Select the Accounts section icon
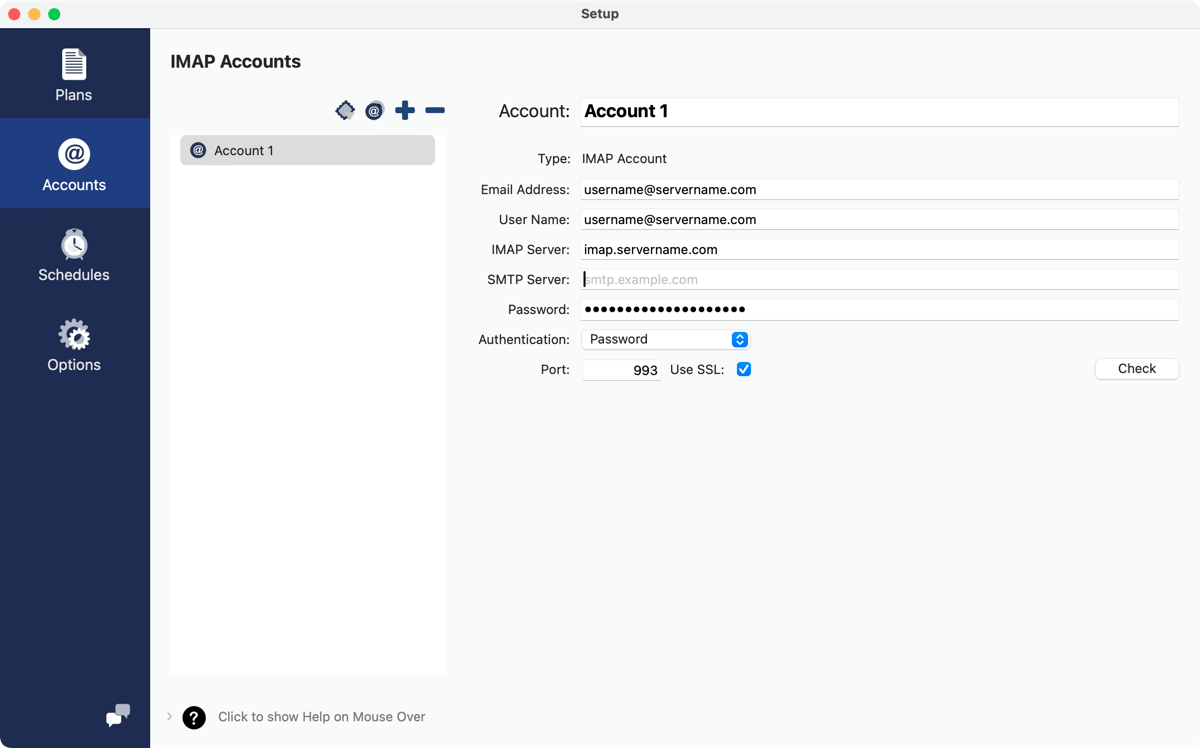Viewport: 1200px width, 748px height. pyautogui.click(x=73, y=163)
